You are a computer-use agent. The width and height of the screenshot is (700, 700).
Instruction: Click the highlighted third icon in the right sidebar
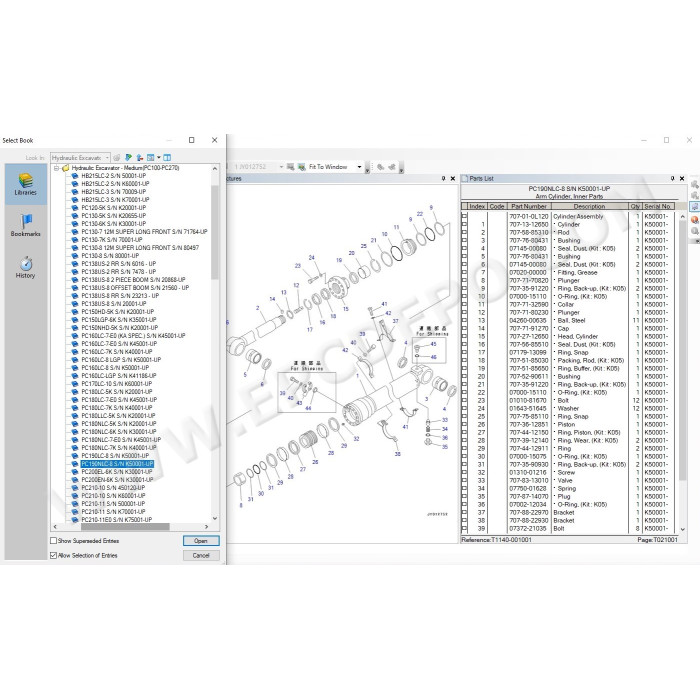pos(695,207)
